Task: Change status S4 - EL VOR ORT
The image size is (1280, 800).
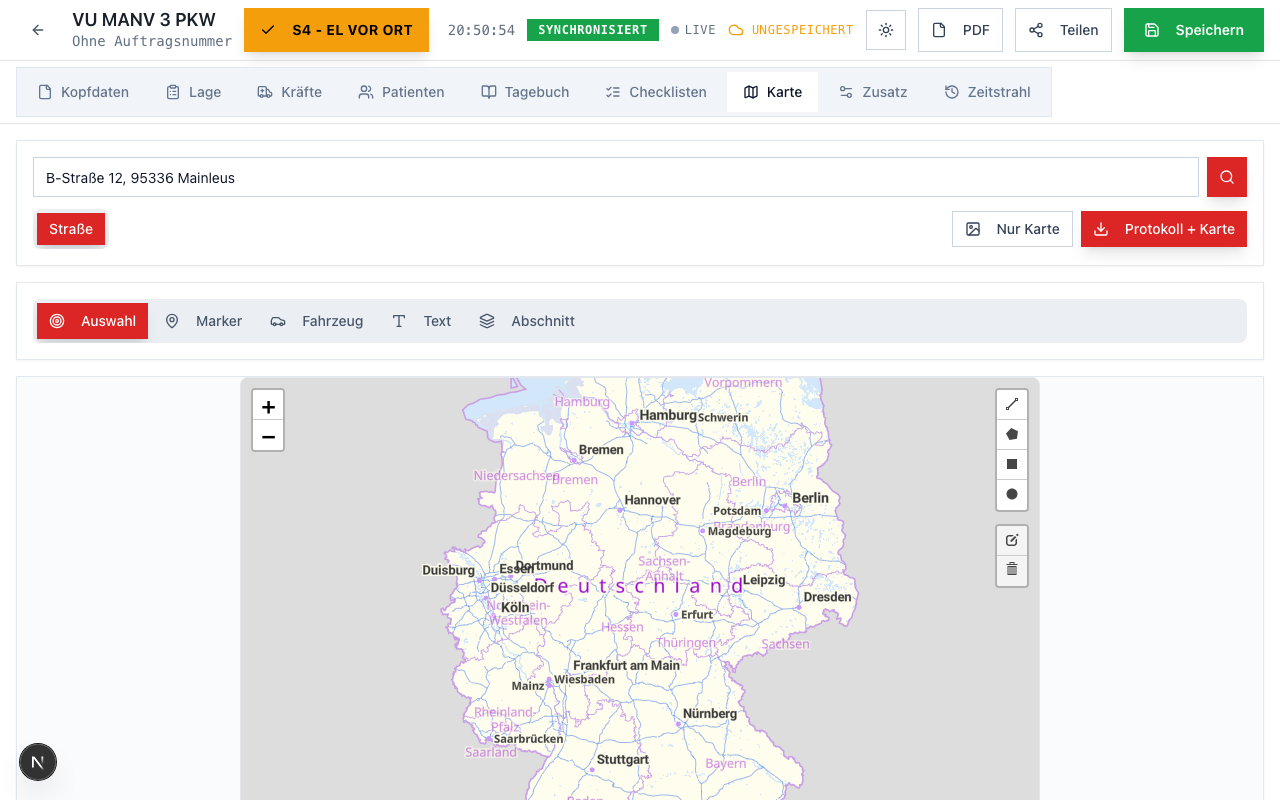Action: point(336,30)
